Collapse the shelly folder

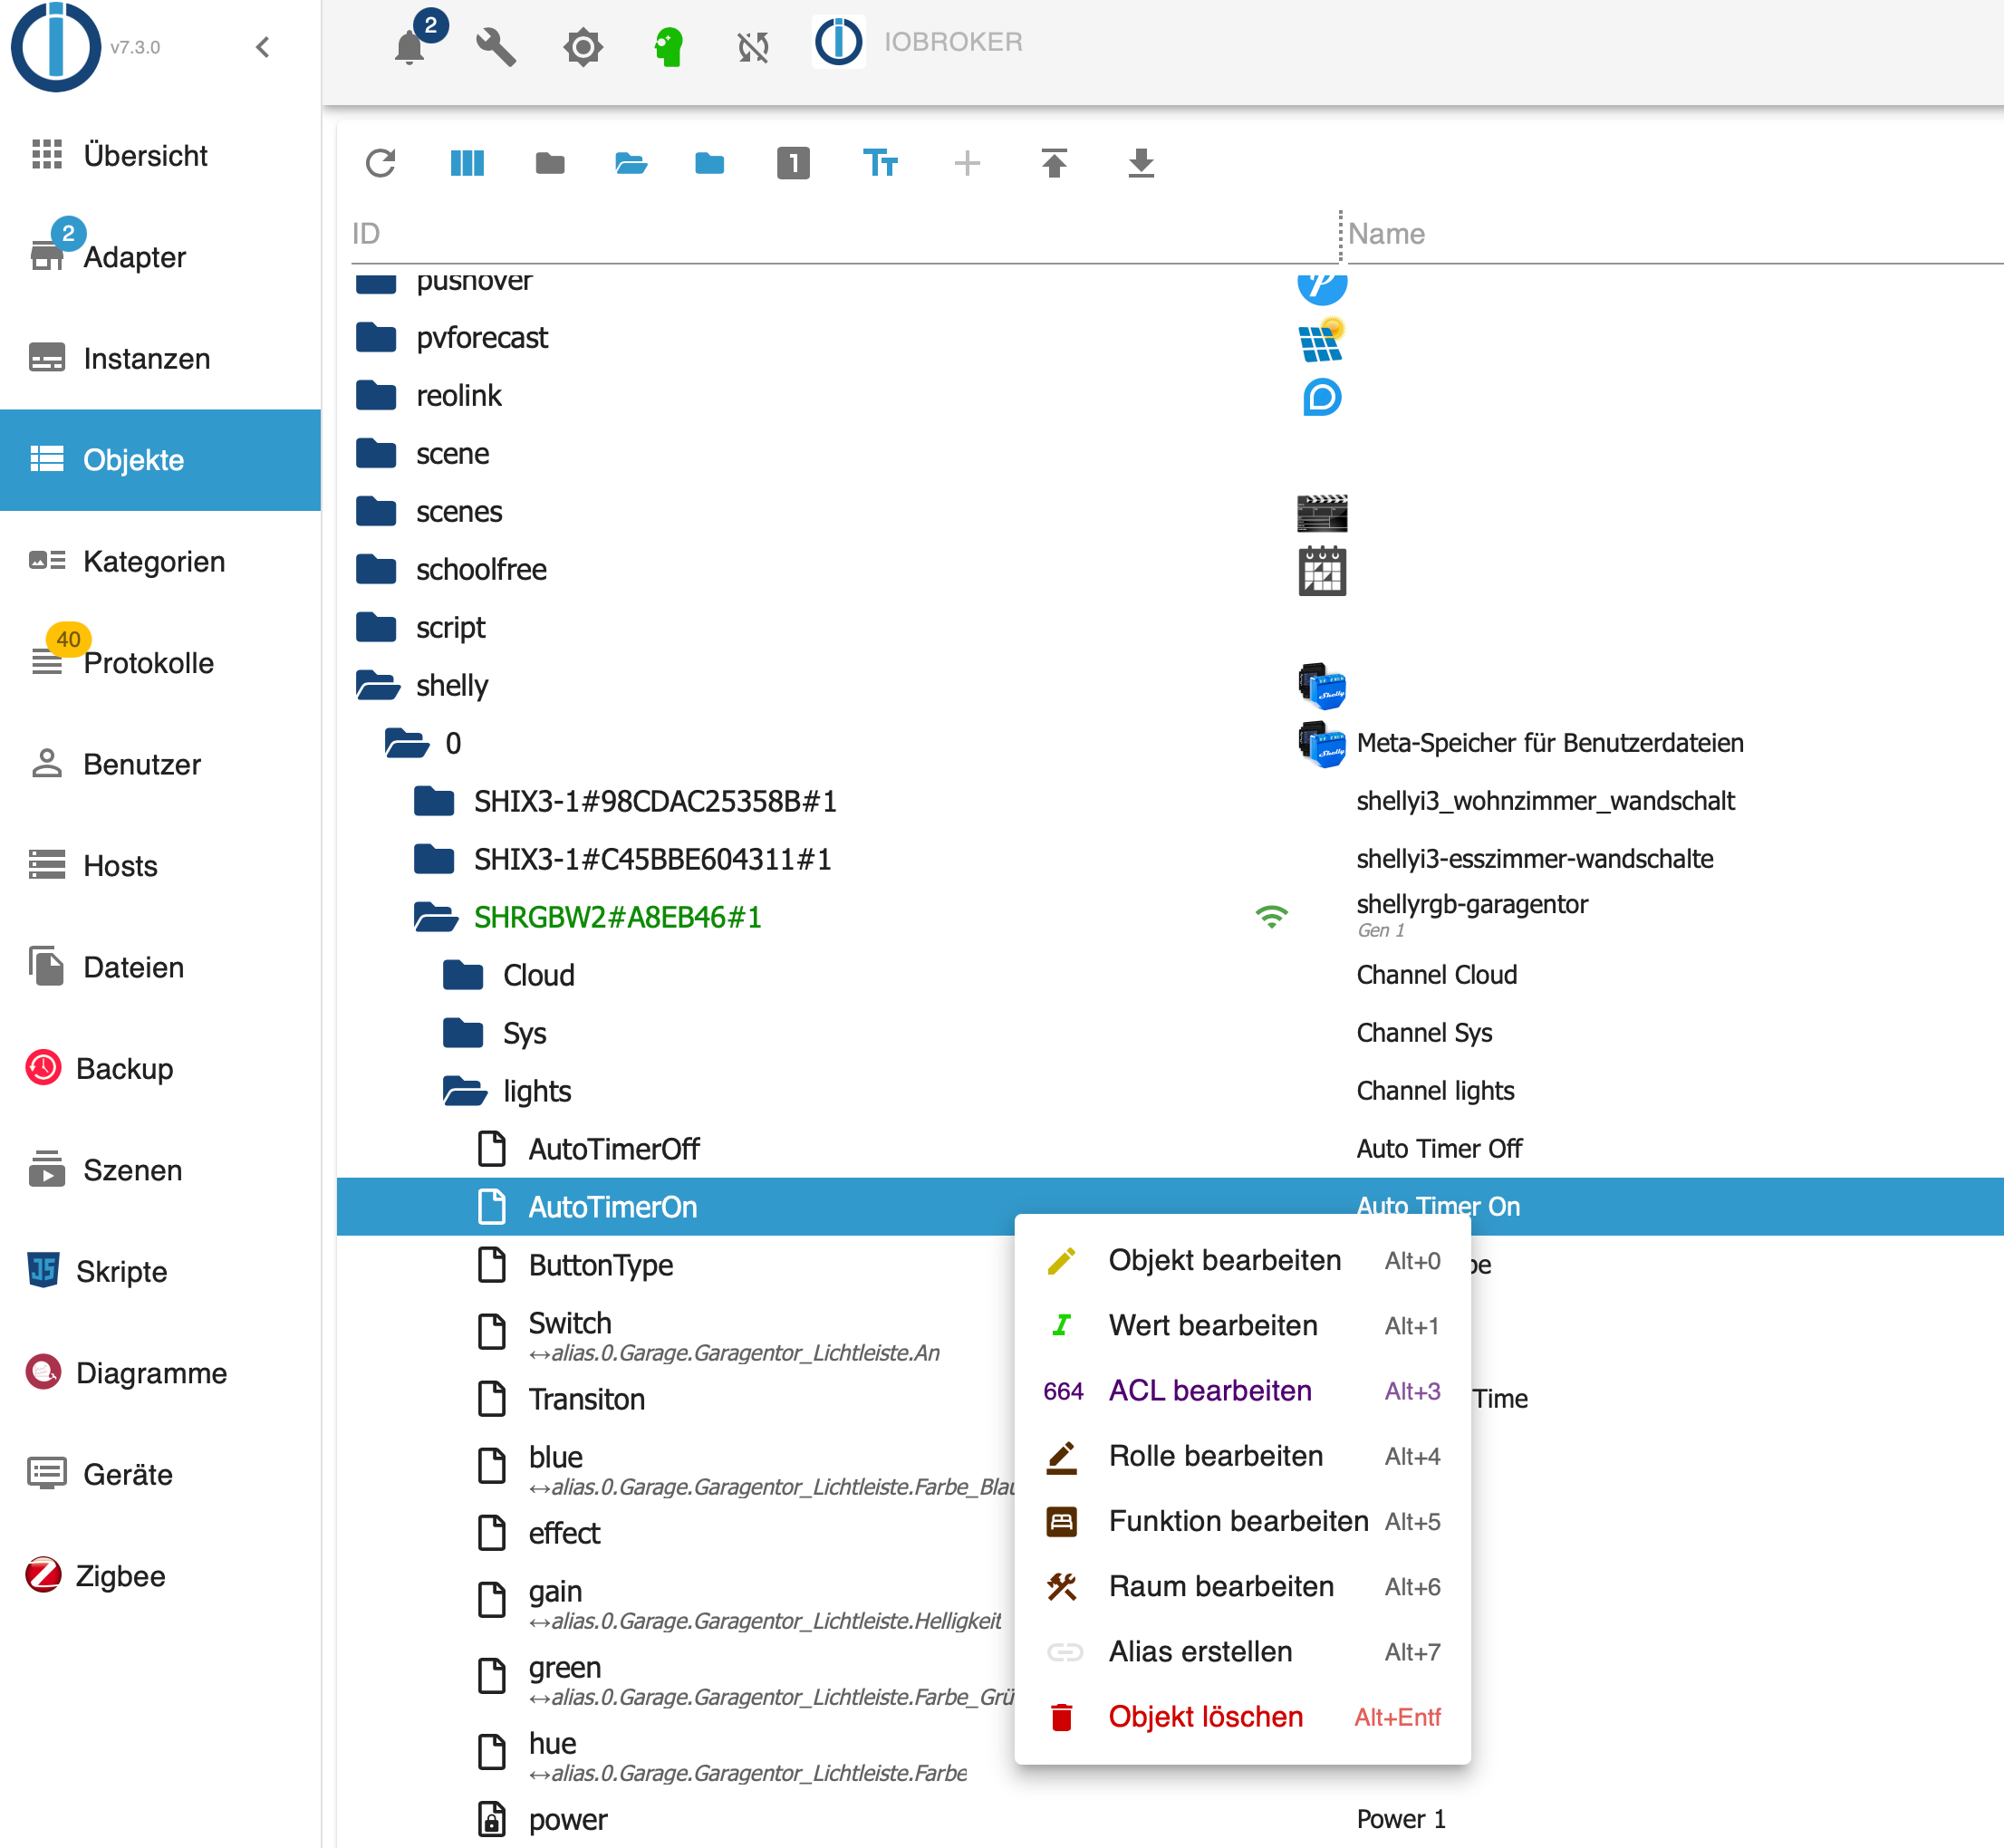point(378,686)
